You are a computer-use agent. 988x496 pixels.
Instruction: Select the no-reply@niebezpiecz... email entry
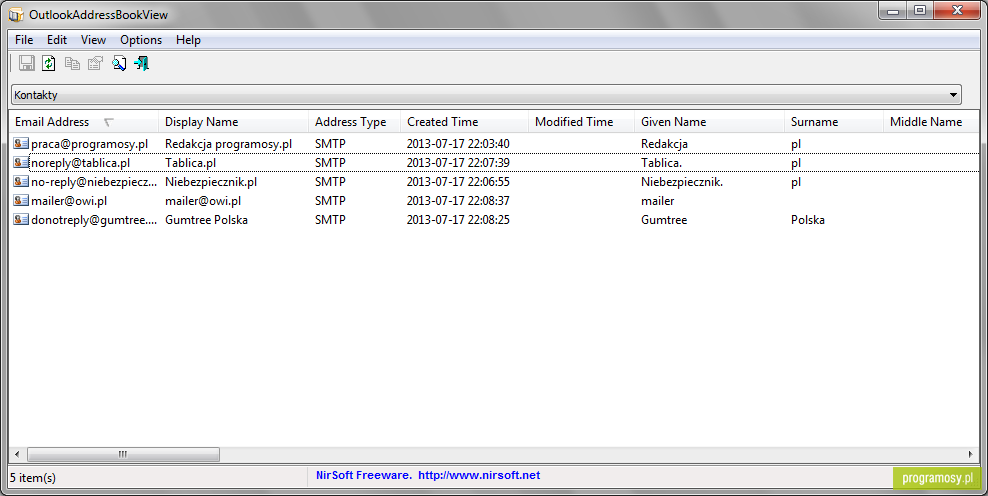(x=94, y=182)
